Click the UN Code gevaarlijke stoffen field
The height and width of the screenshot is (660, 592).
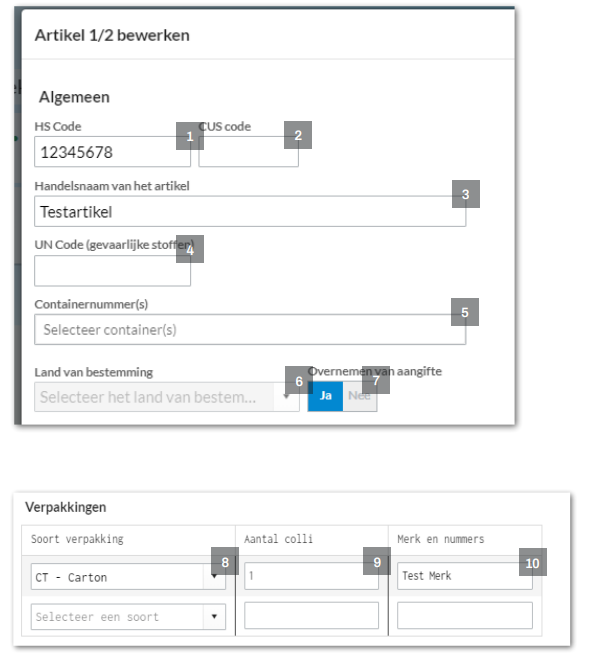click(x=112, y=271)
